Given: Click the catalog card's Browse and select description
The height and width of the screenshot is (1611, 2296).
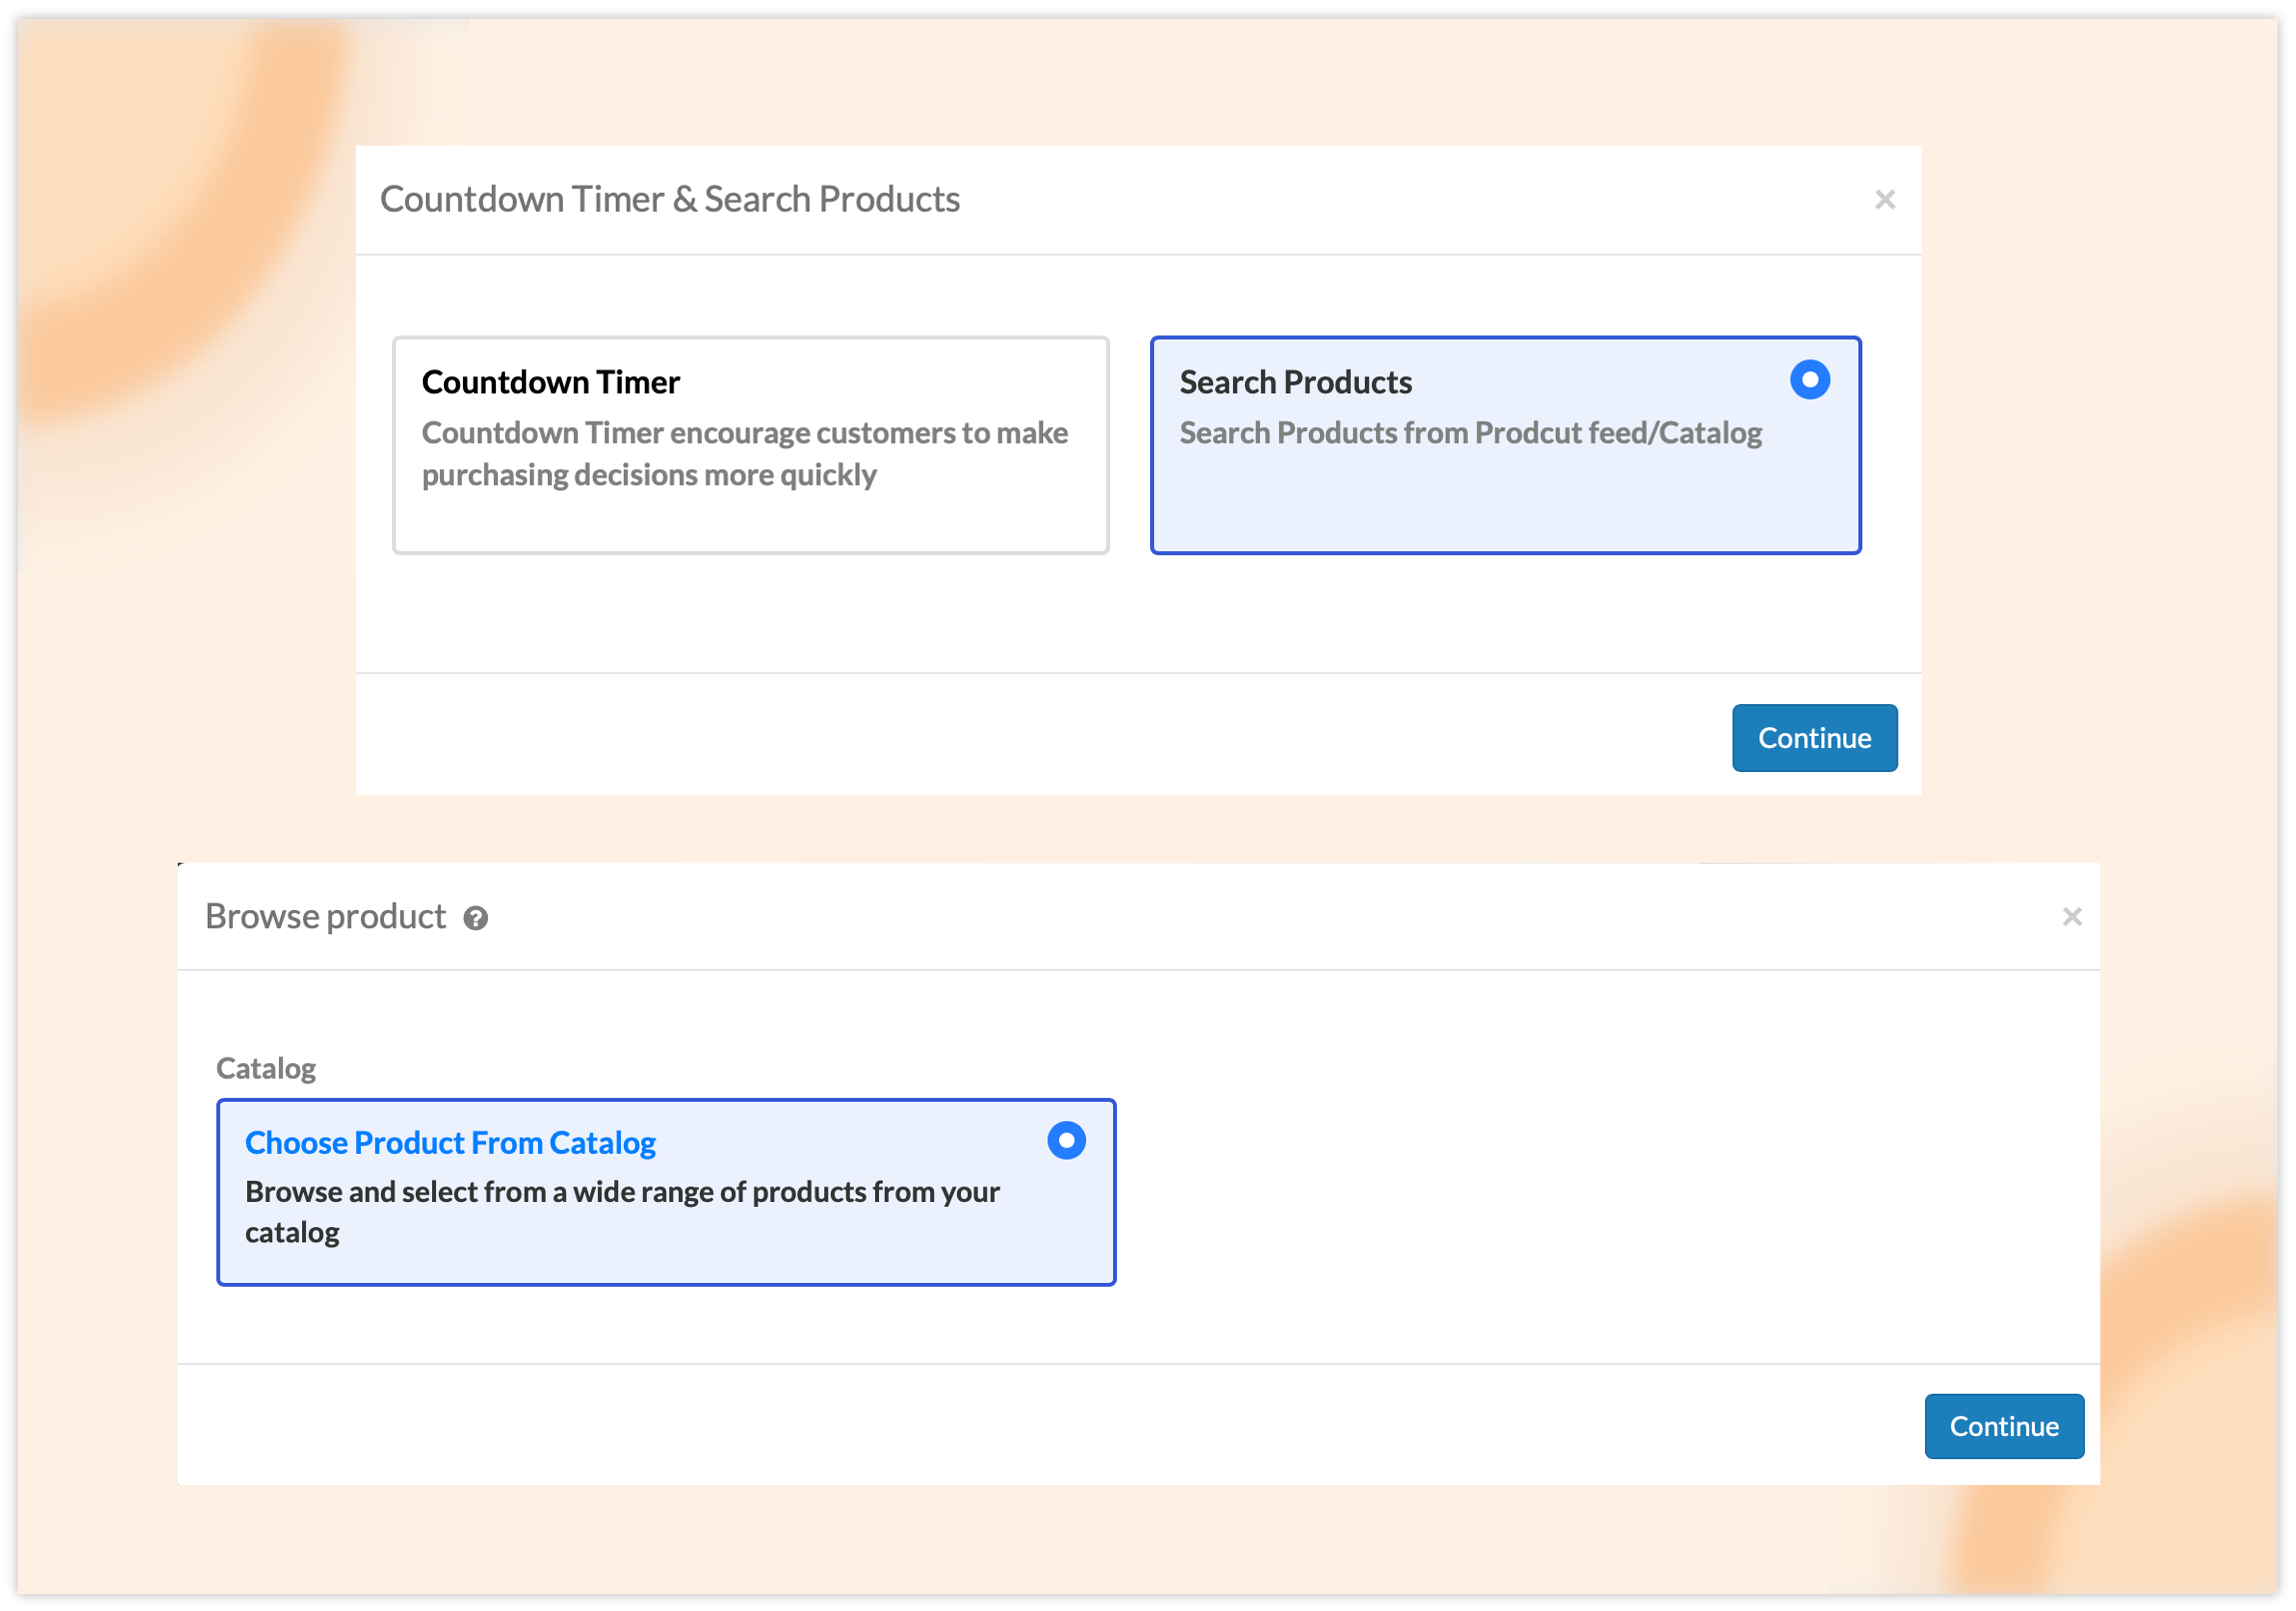Looking at the screenshot, I should (622, 1192).
